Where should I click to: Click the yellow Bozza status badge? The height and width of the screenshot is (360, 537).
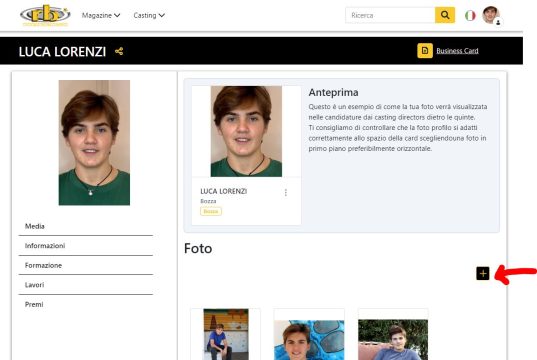point(211,211)
